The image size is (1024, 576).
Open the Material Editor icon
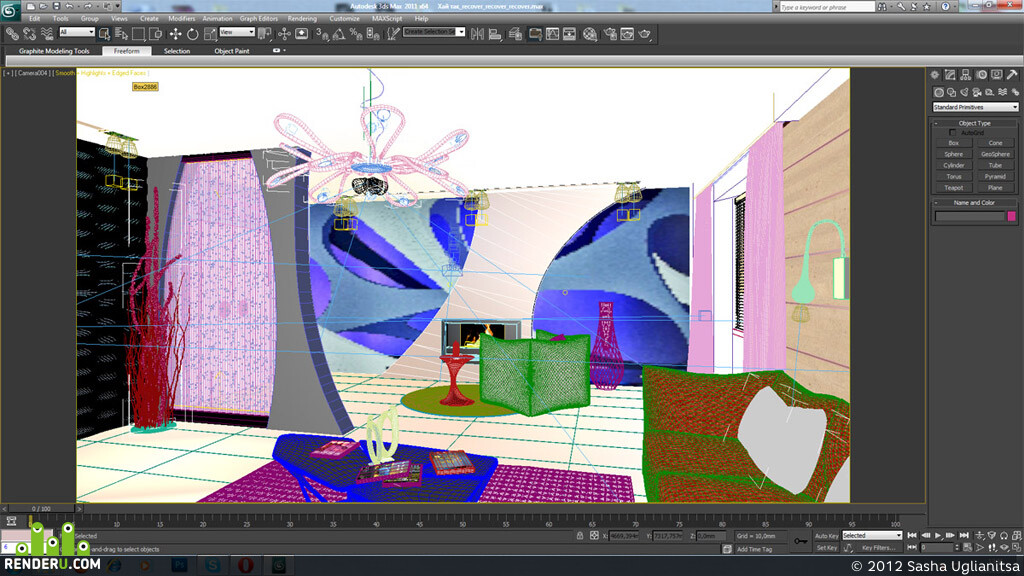tap(590, 34)
